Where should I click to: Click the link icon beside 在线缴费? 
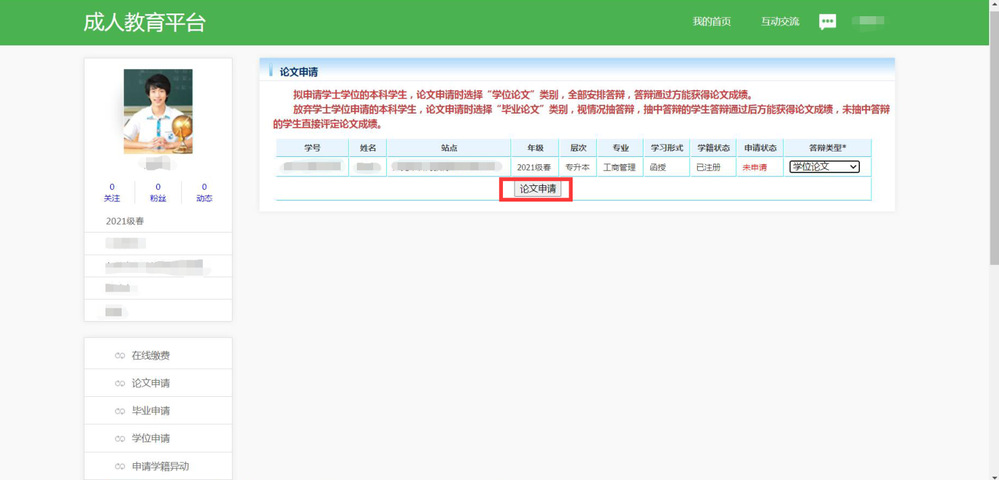click(120, 356)
